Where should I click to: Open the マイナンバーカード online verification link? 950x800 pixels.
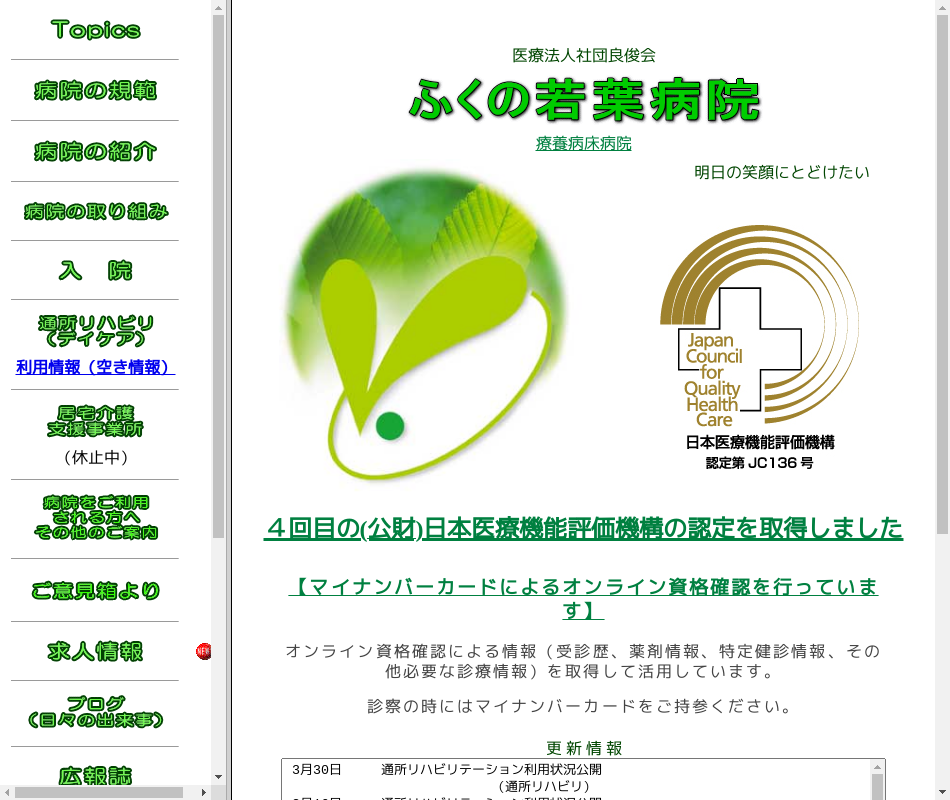tap(583, 597)
